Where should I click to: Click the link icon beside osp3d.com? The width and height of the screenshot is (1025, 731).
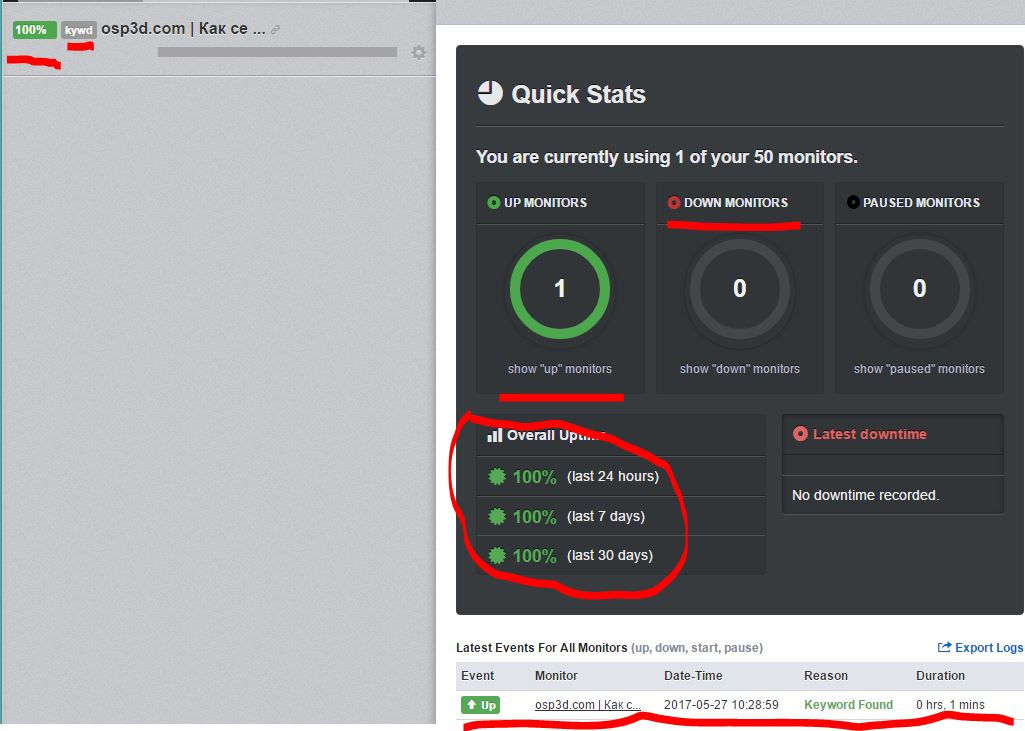point(276,29)
